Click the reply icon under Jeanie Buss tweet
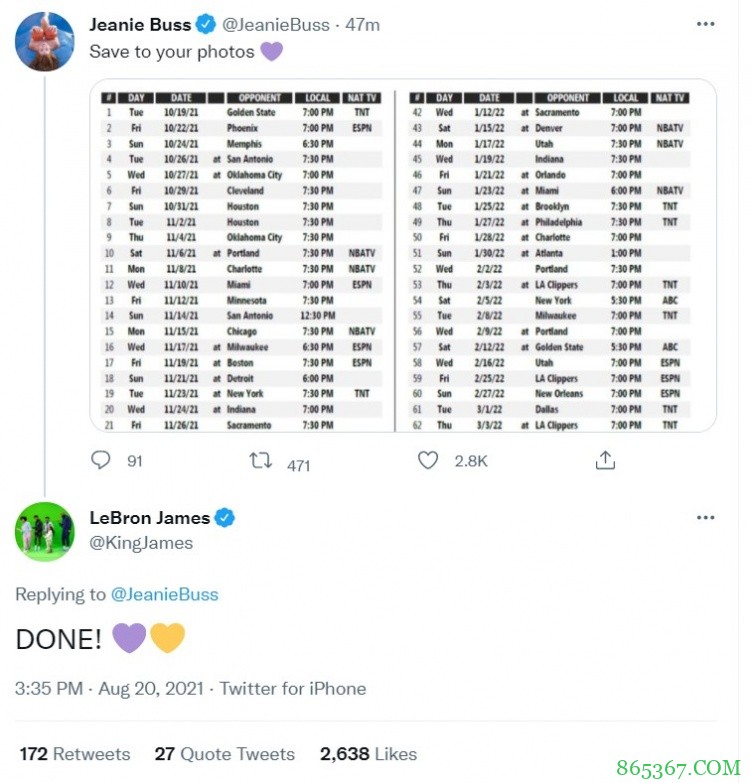Viewport: 750px width, 783px height. tap(101, 460)
